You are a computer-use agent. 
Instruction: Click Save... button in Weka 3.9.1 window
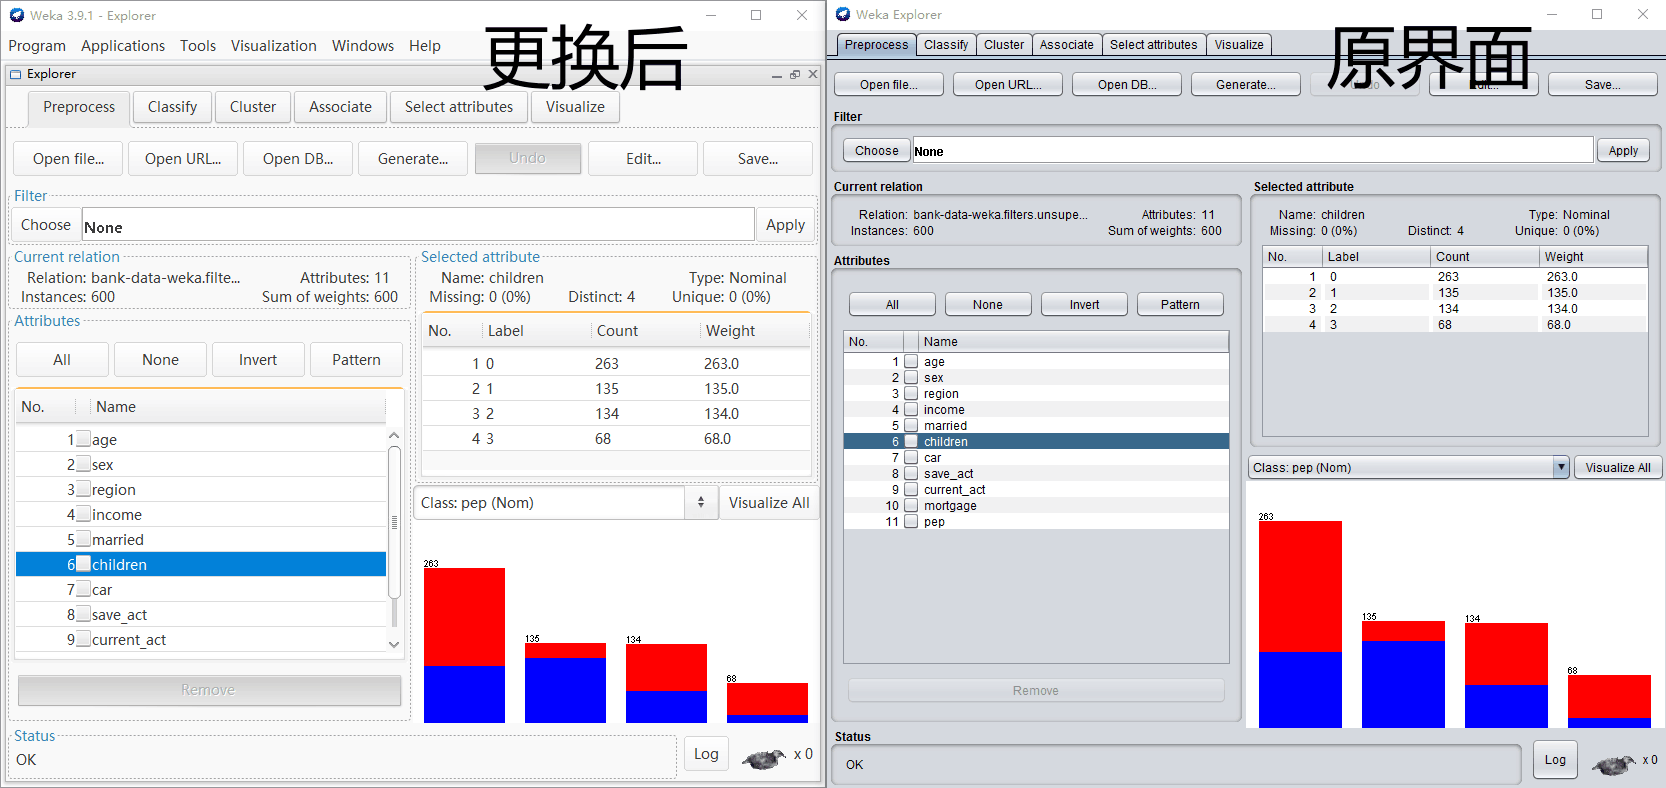tap(758, 159)
